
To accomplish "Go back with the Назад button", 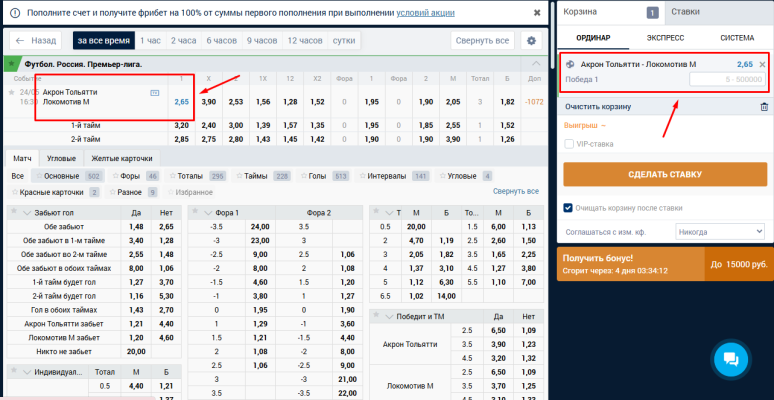I will pyautogui.click(x=35, y=40).
